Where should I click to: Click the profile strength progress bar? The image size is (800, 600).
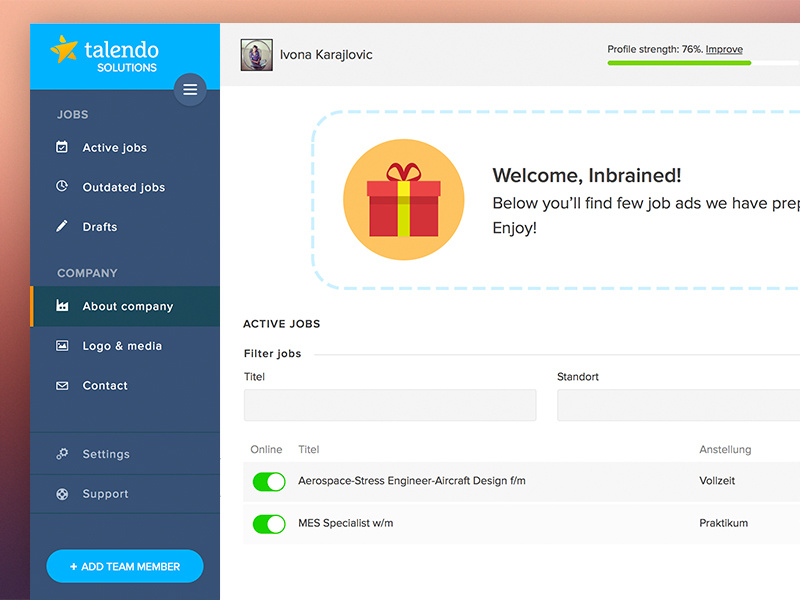703,63
